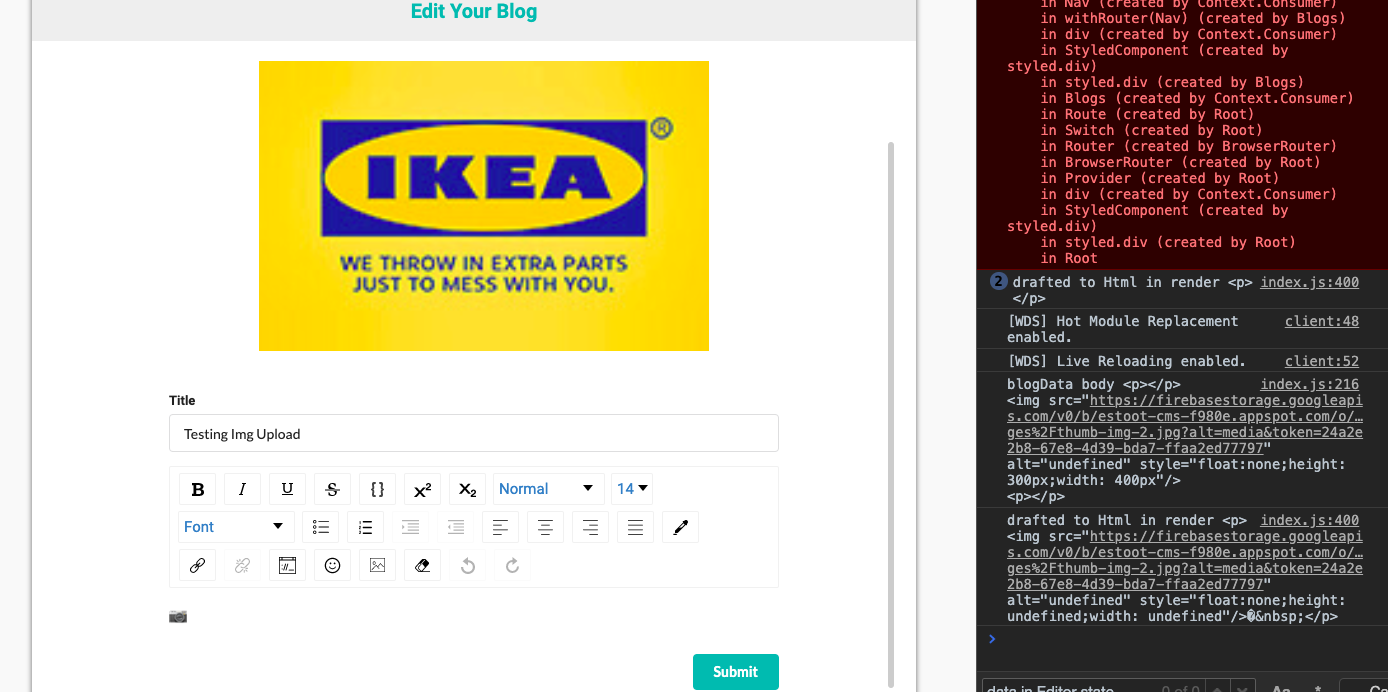Screen dimensions: 1388x692
Task: Apply Underline formatting
Action: [287, 489]
